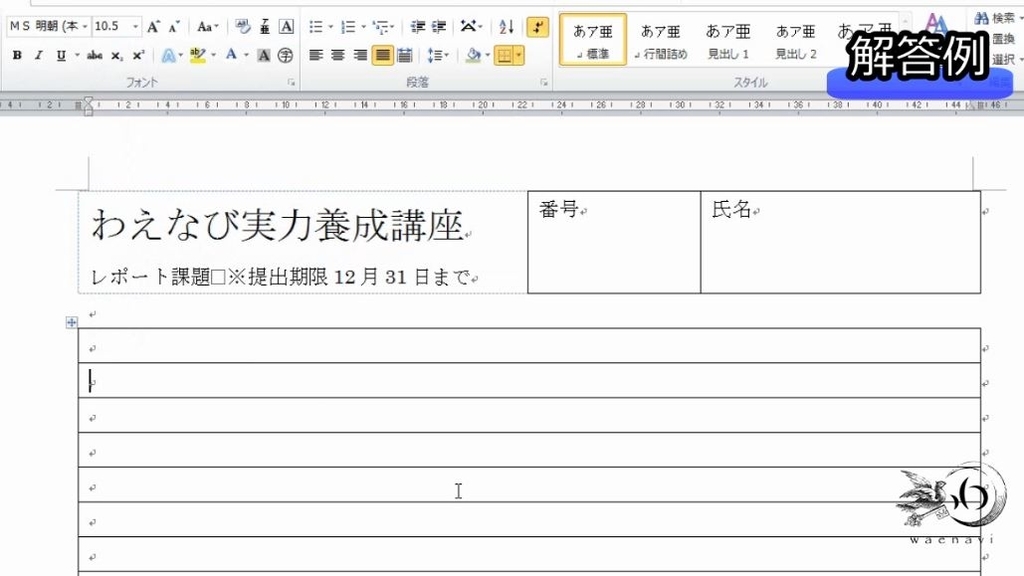Click the table move handle to select table
The height and width of the screenshot is (576, 1024).
(71, 322)
